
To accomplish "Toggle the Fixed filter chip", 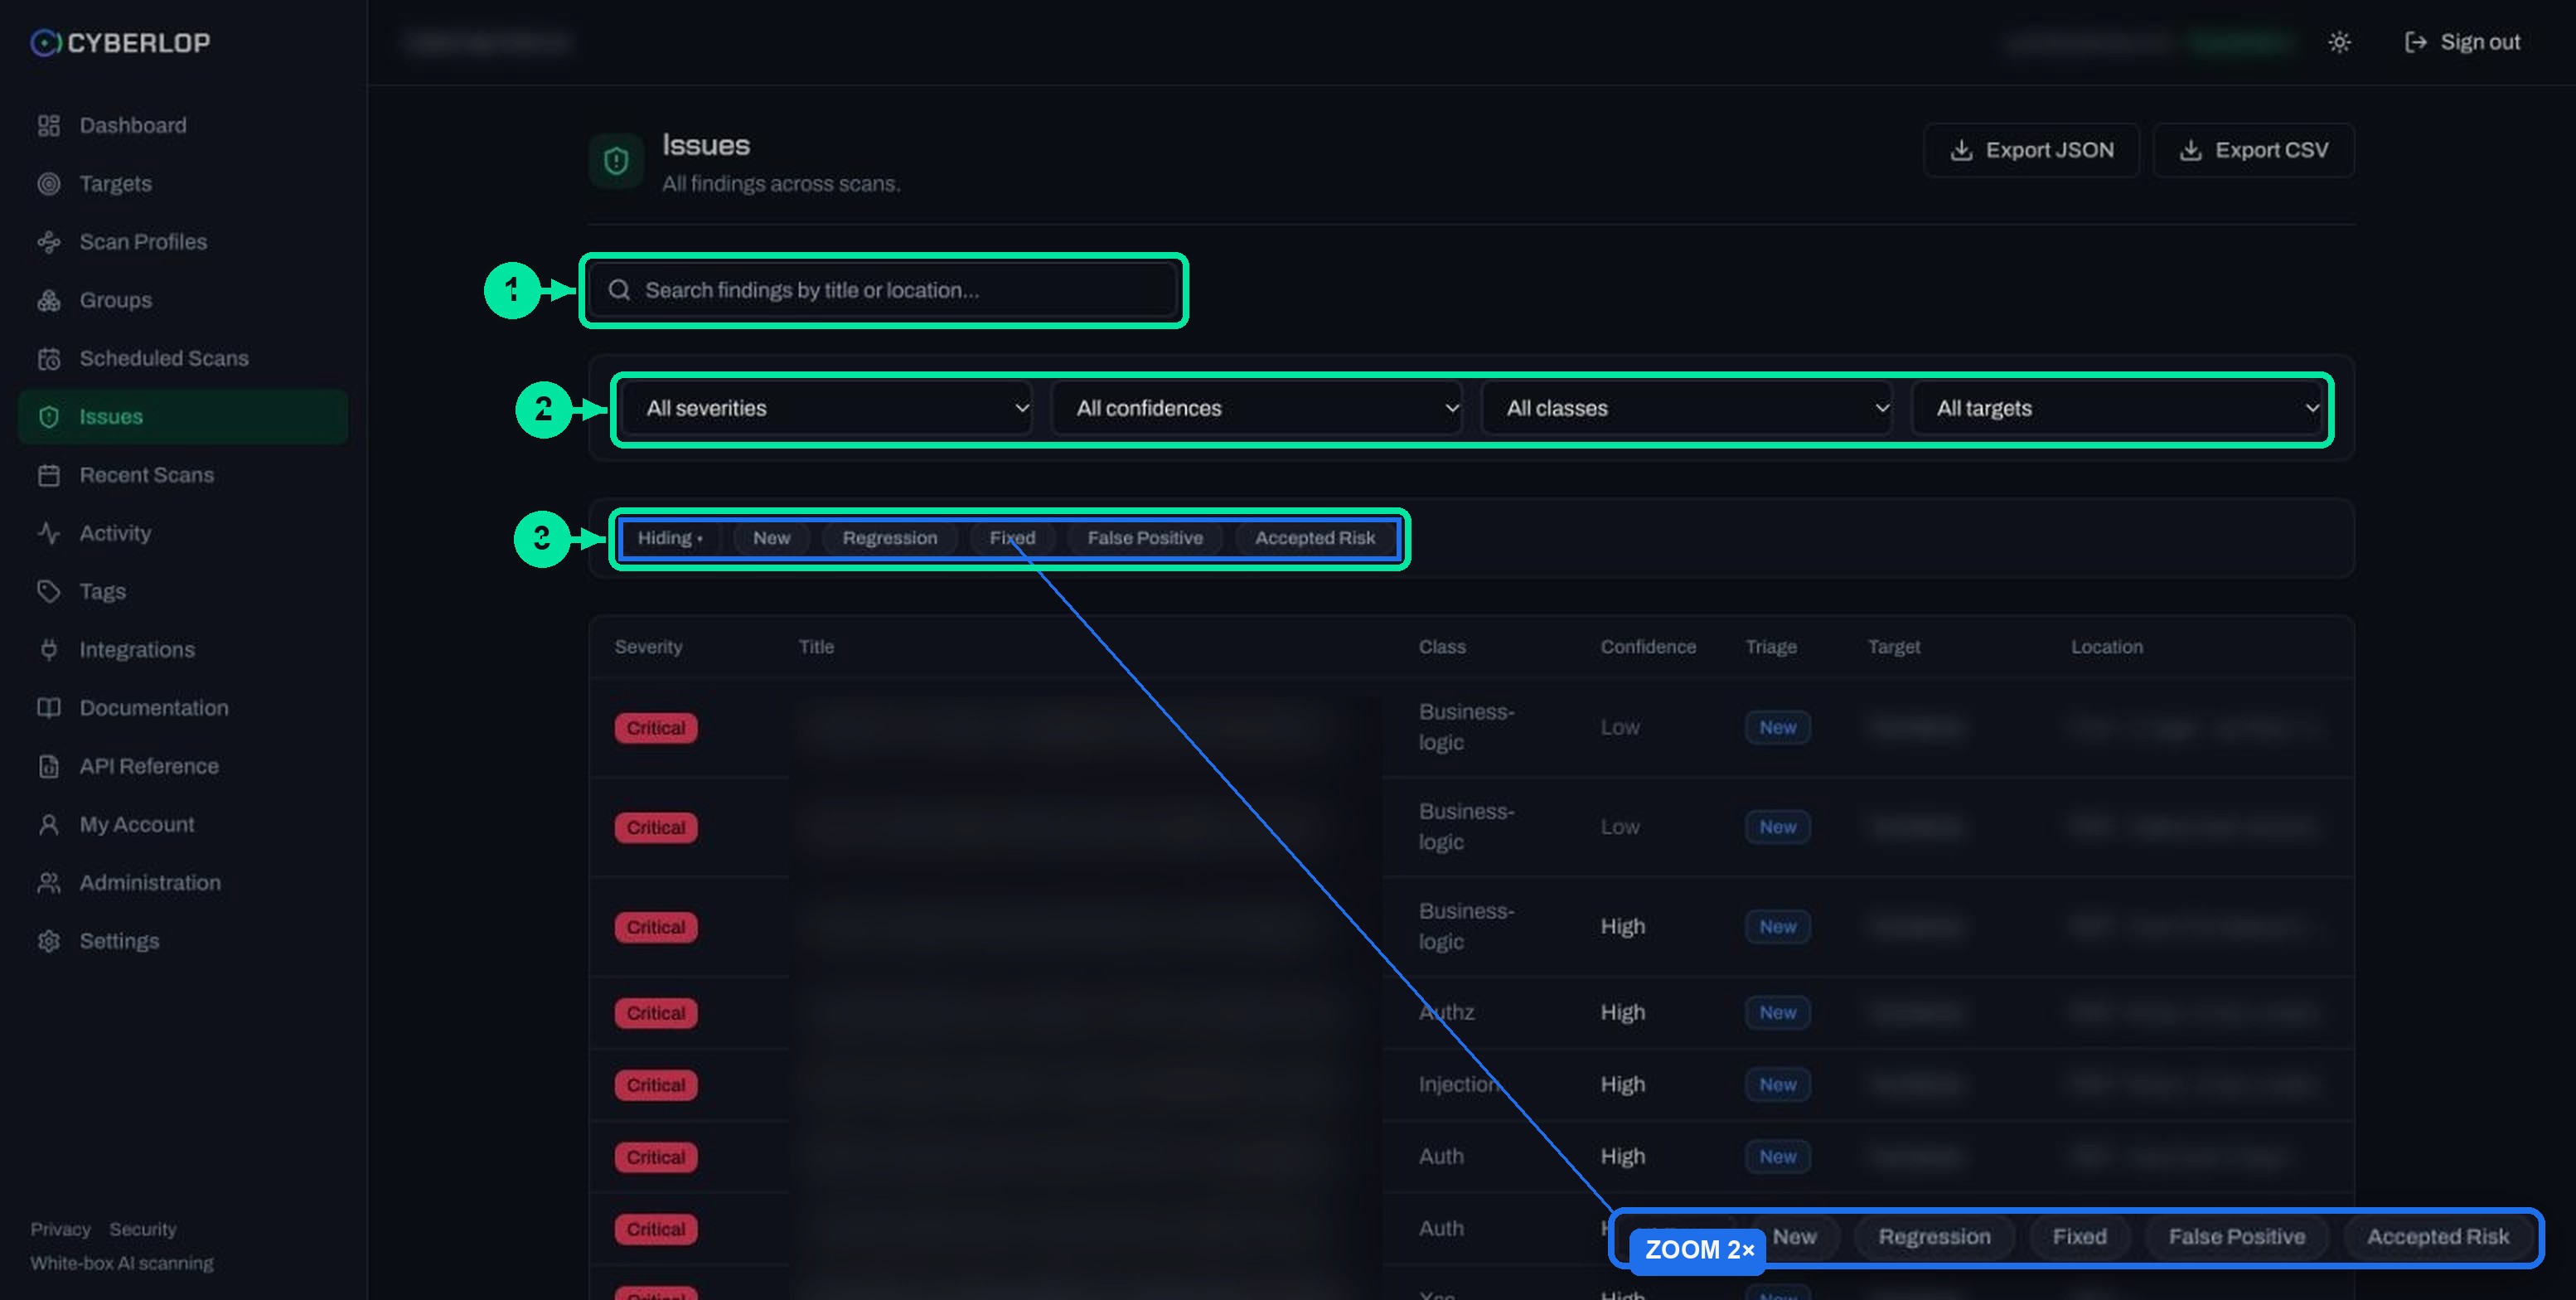I will click(x=1012, y=538).
